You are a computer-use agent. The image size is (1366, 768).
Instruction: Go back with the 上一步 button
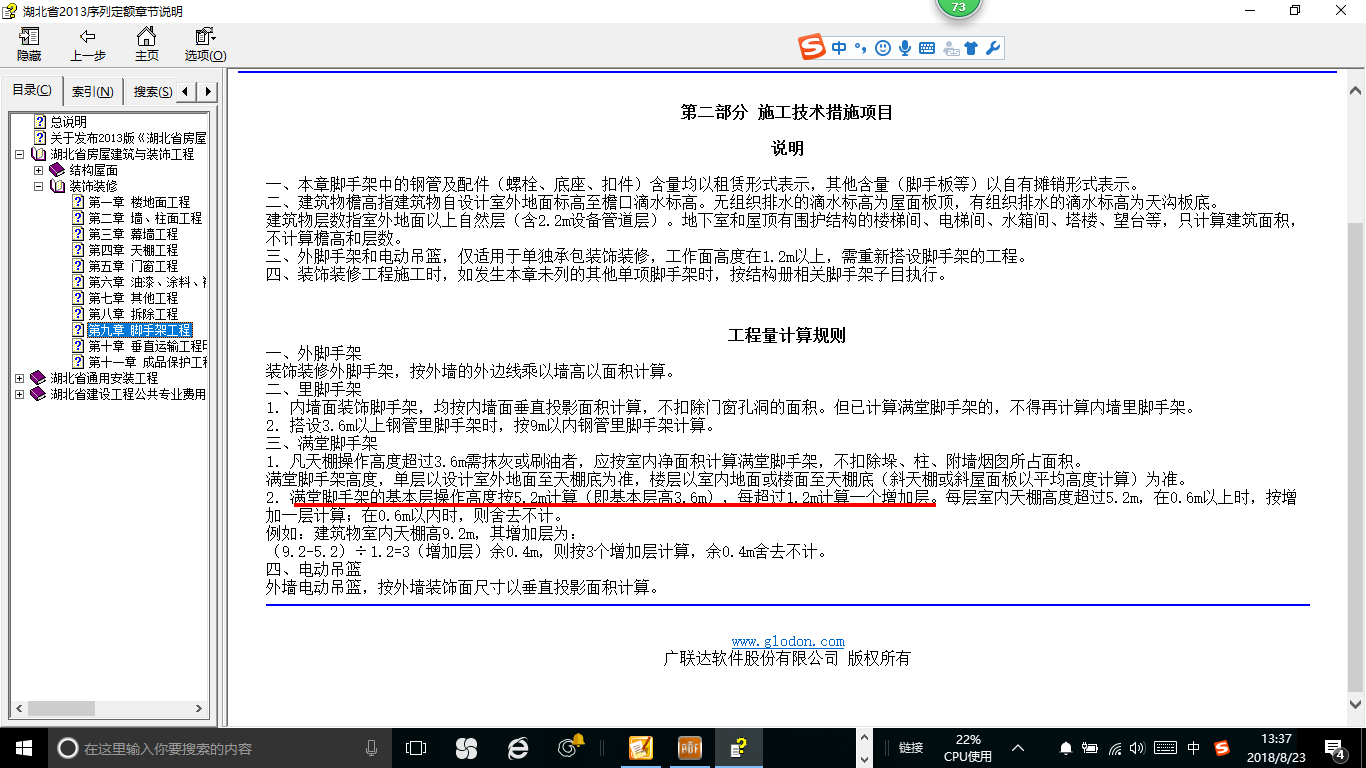[88, 45]
